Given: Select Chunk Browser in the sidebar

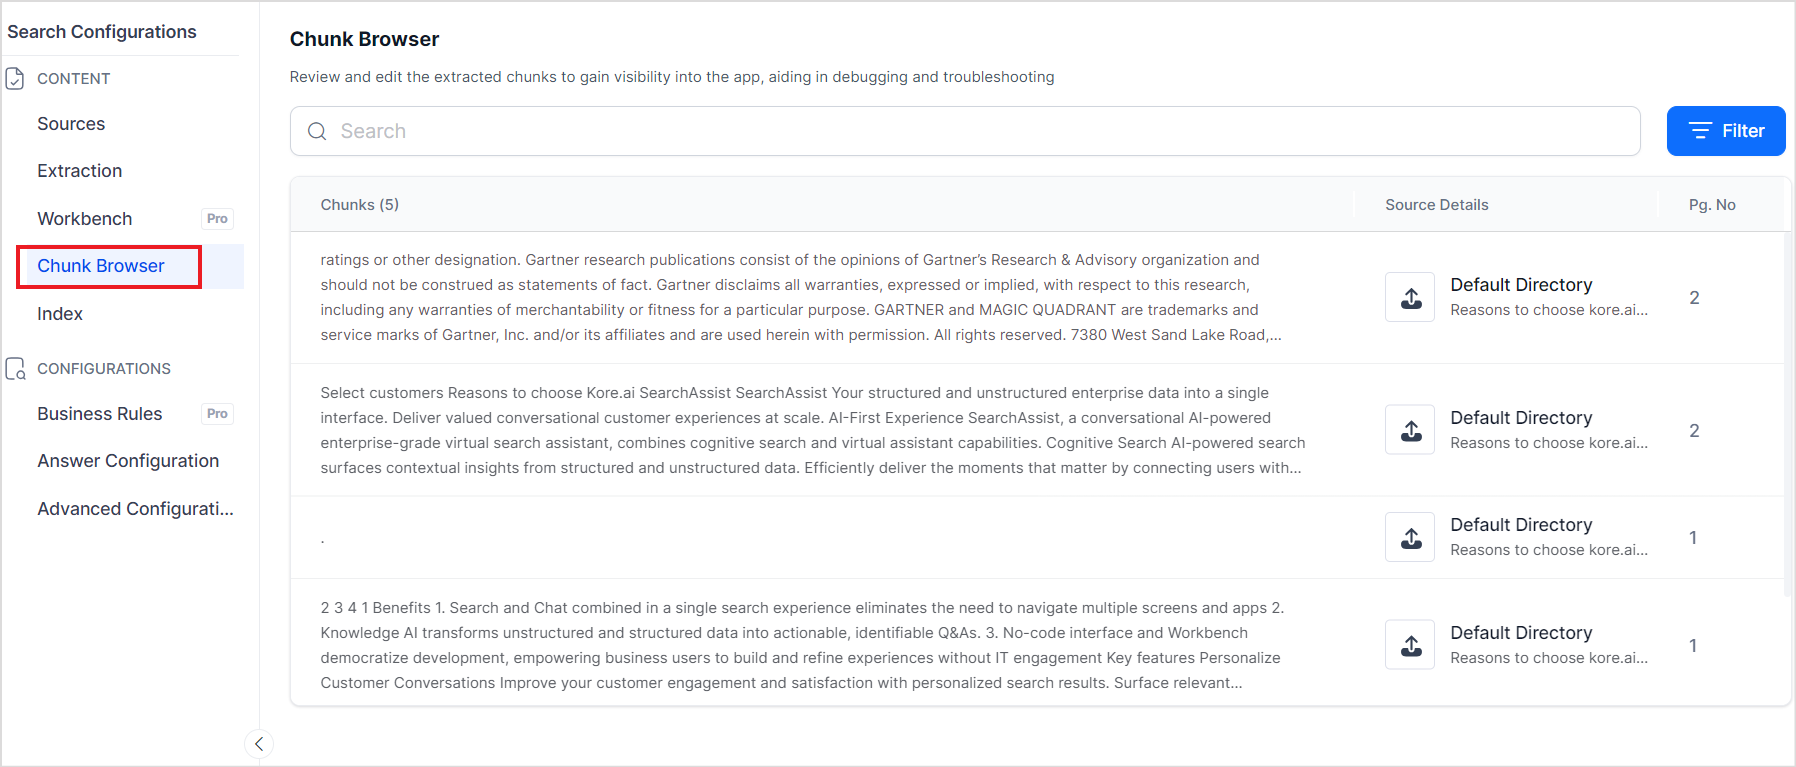Looking at the screenshot, I should [x=101, y=266].
